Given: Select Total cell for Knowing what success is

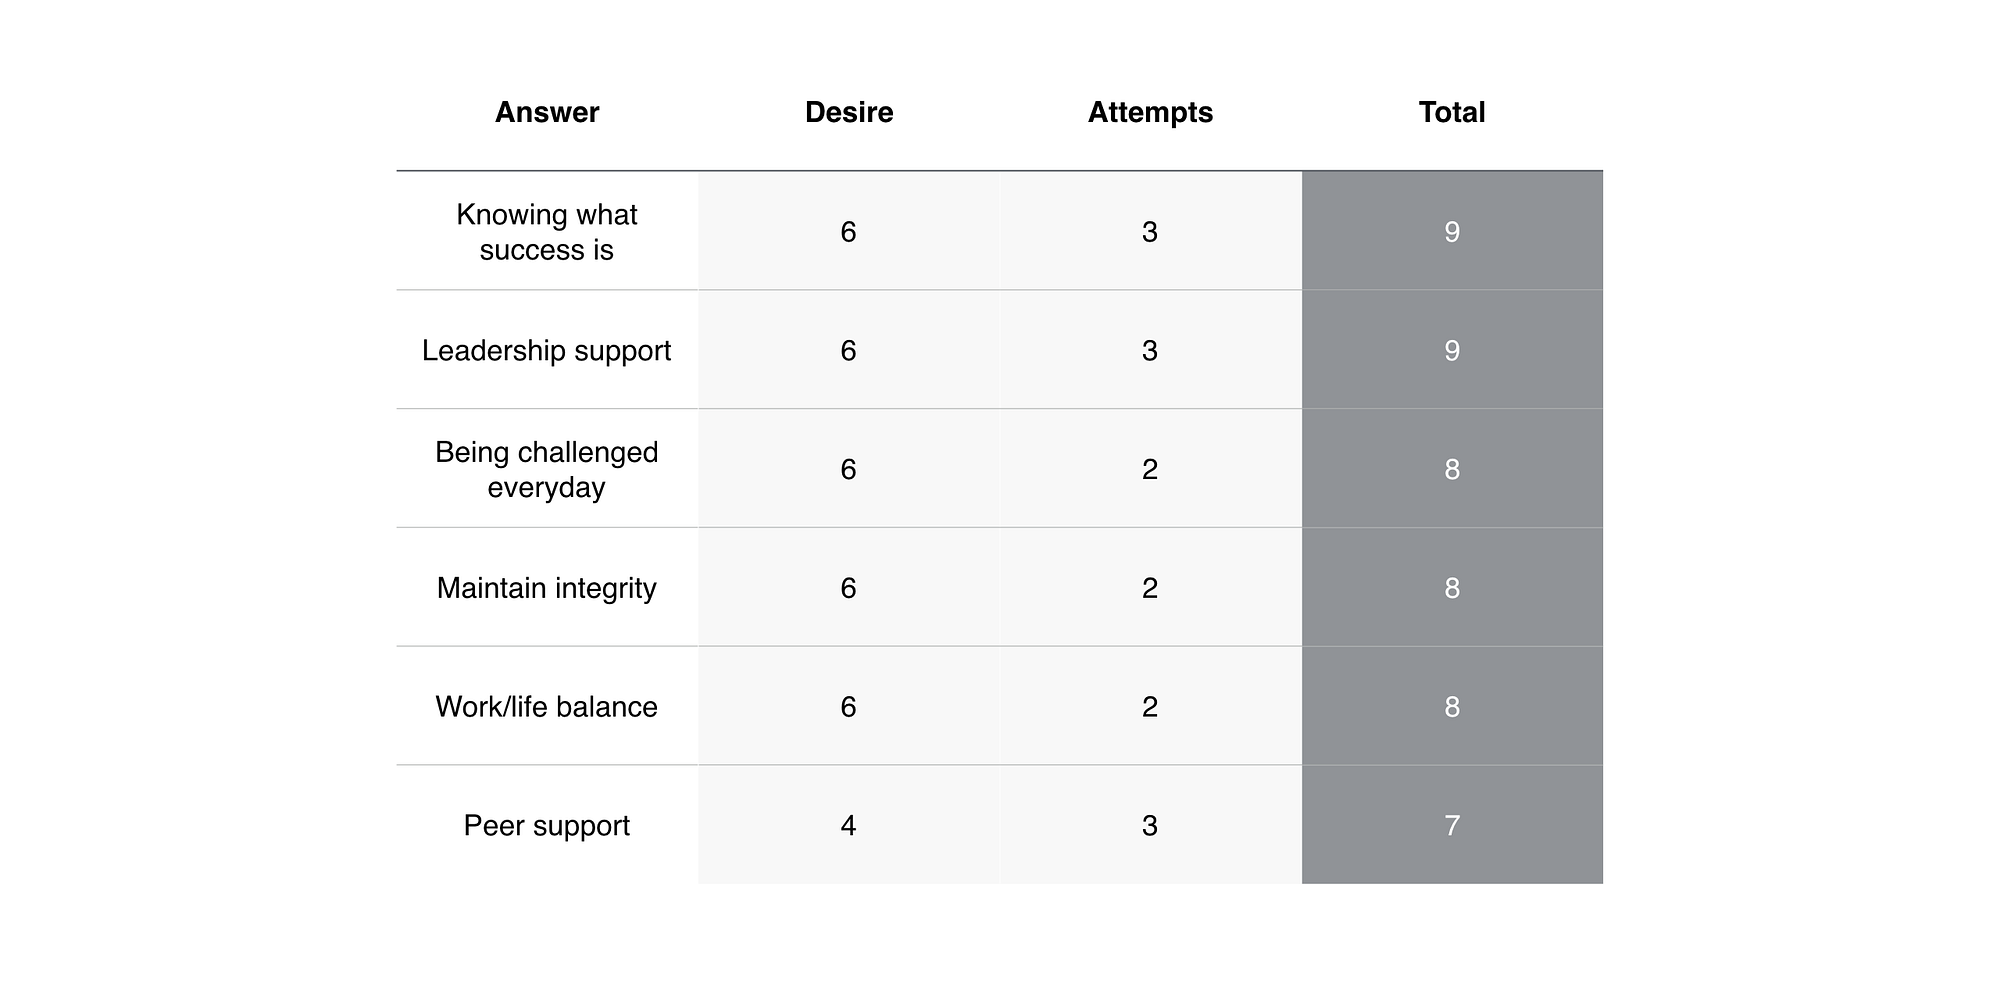Looking at the screenshot, I should coord(1452,232).
